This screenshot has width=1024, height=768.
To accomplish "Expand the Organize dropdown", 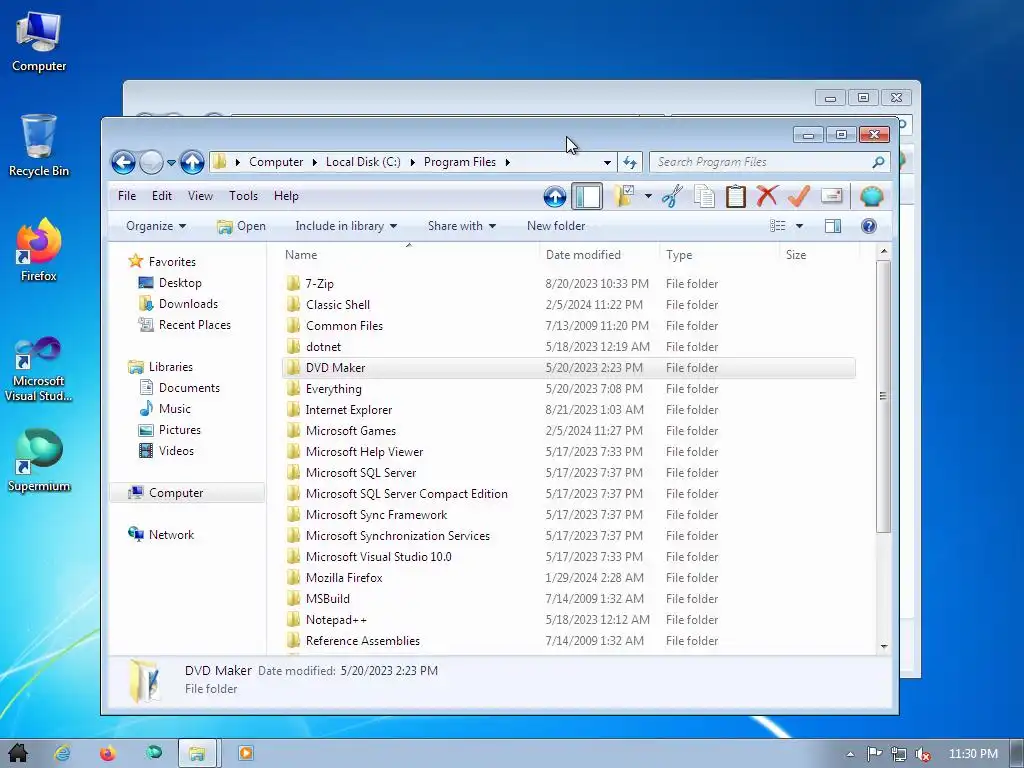I will point(156,226).
